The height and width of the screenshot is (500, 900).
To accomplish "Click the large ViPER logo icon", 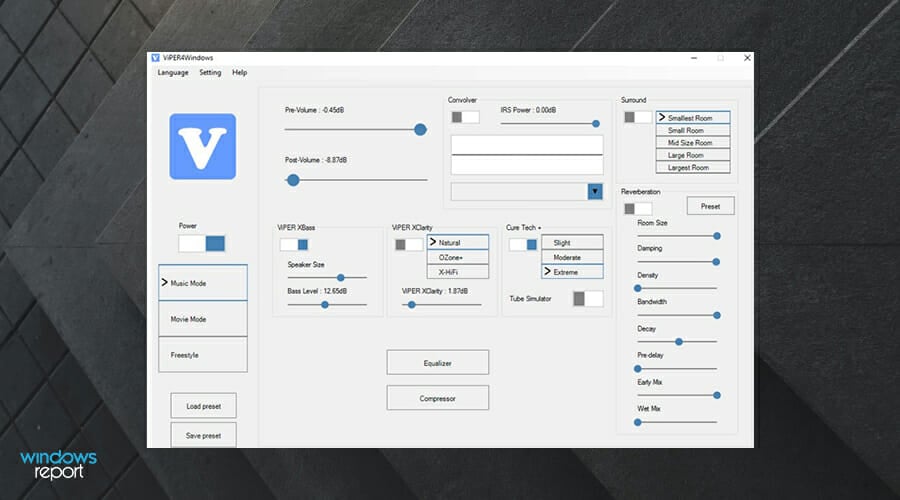I will [x=202, y=146].
